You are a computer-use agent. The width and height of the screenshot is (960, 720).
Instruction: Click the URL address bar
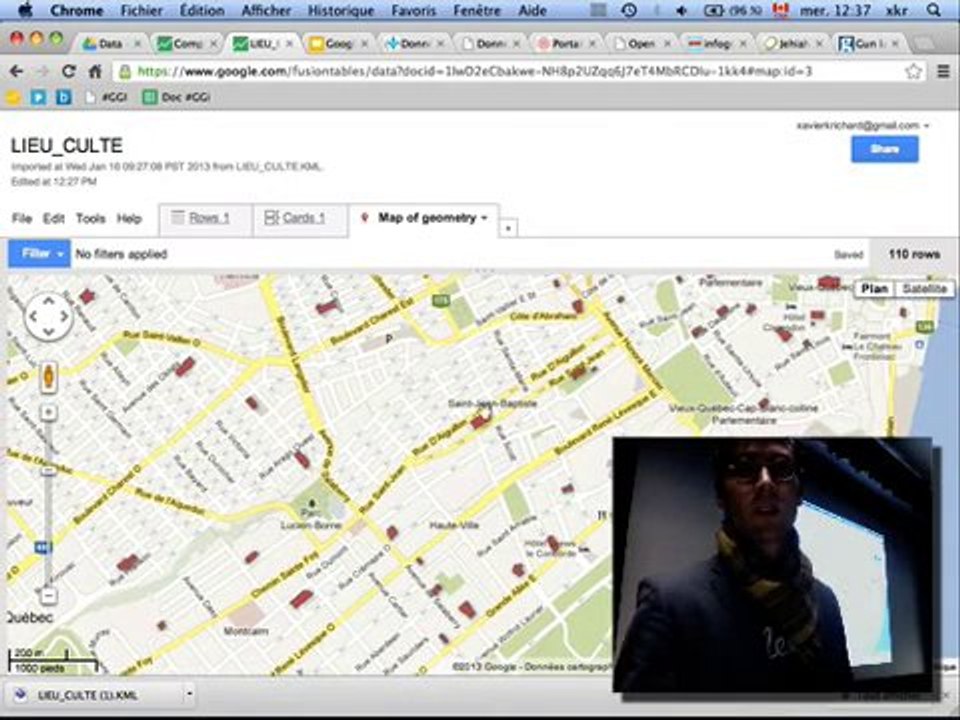click(513, 72)
